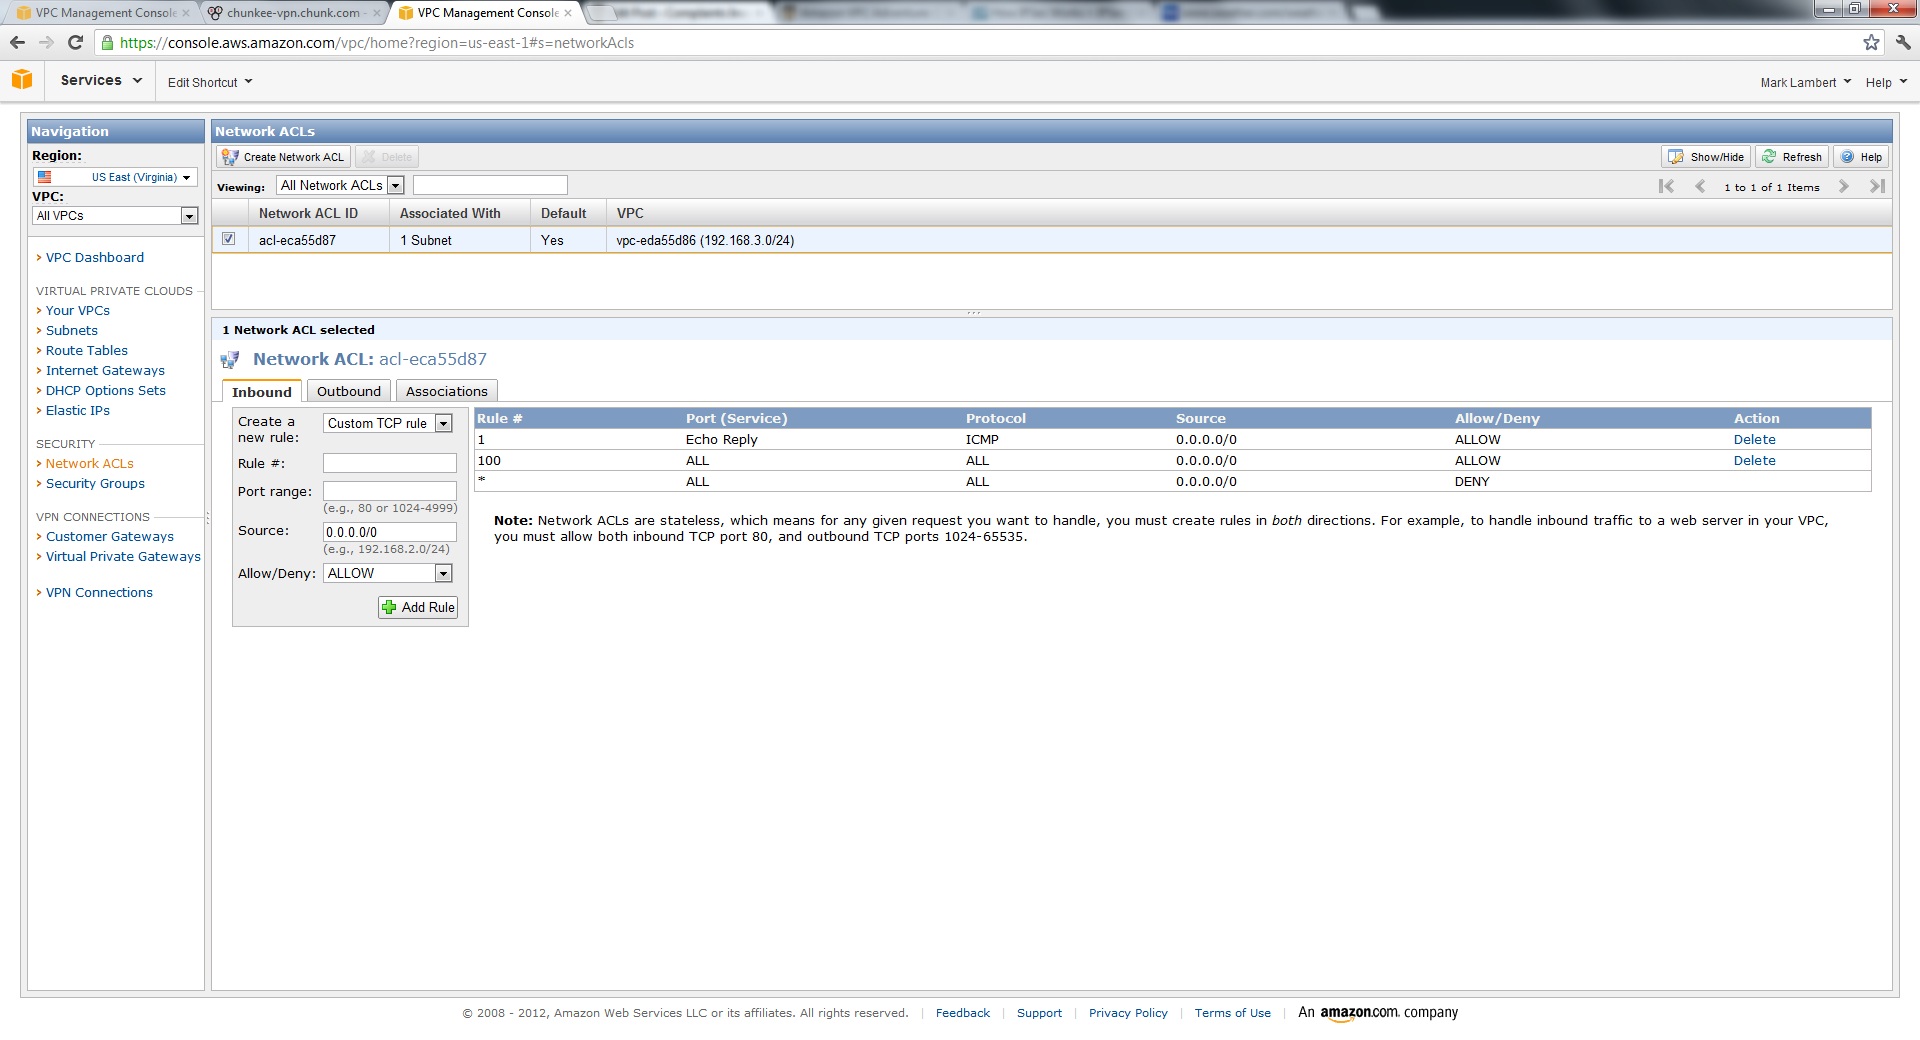Bookmark page with the star icon
Screen dimensions: 1920x1040
[1871, 42]
